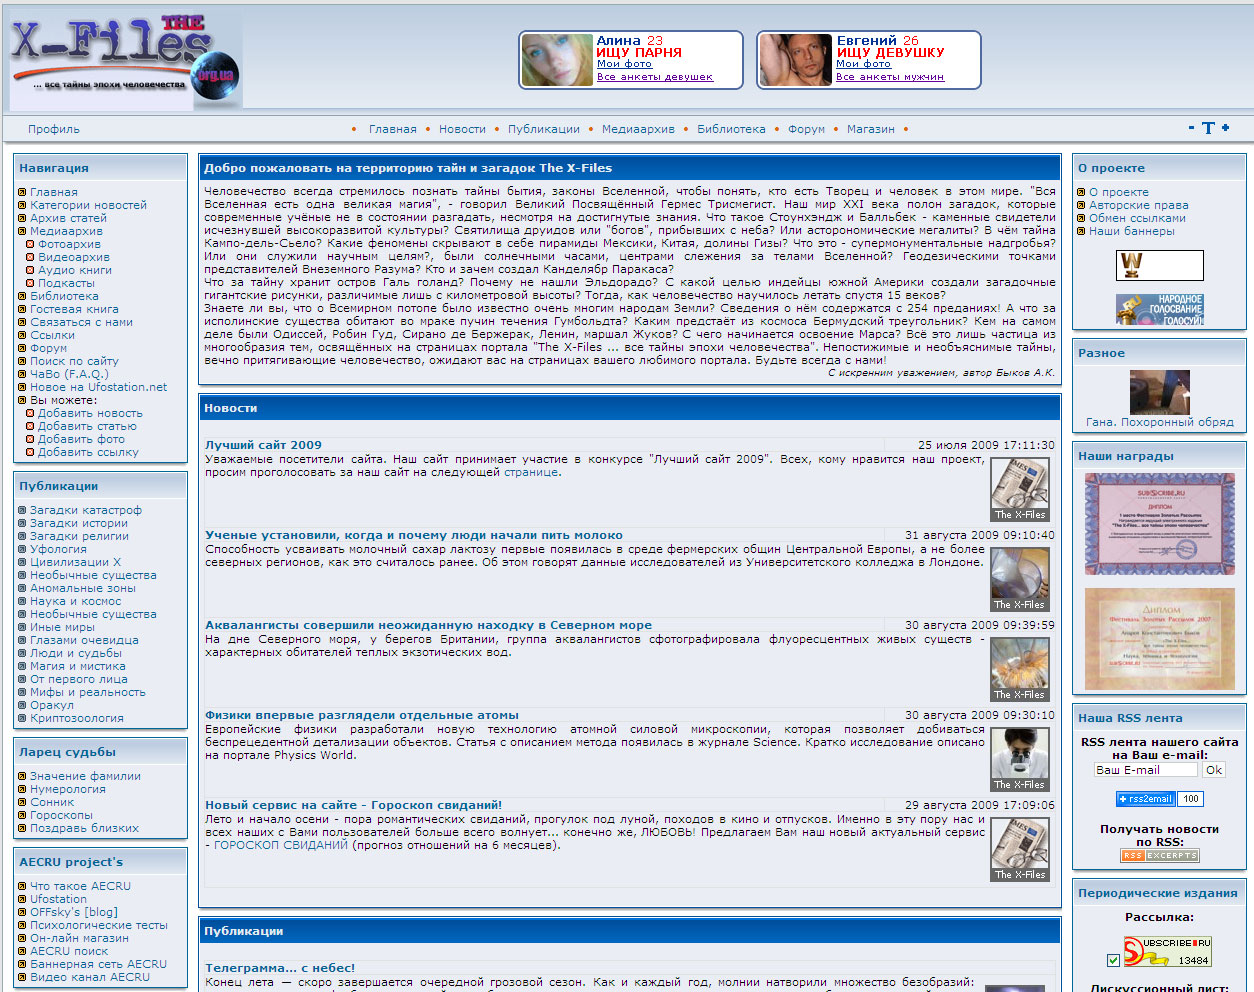
Task: Click the X-Files site logo
Action: coord(125,60)
